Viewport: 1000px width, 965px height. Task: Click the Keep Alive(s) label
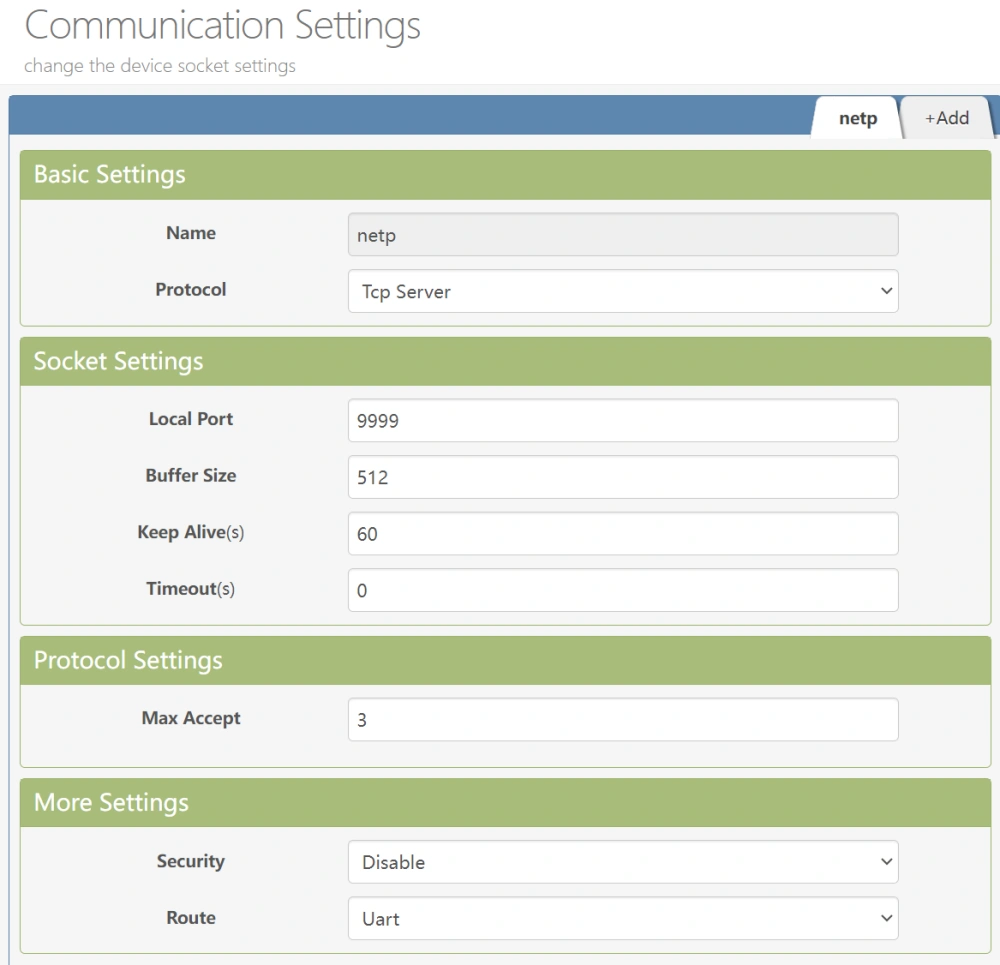tap(191, 533)
